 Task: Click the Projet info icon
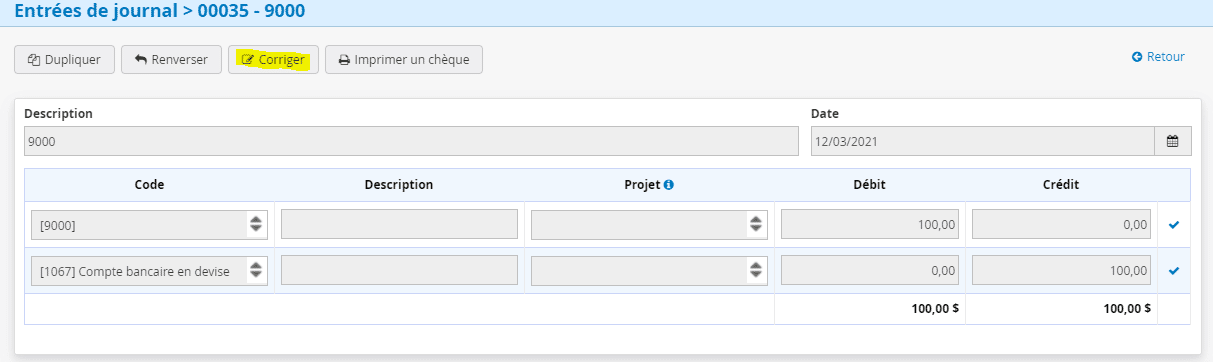click(x=669, y=185)
